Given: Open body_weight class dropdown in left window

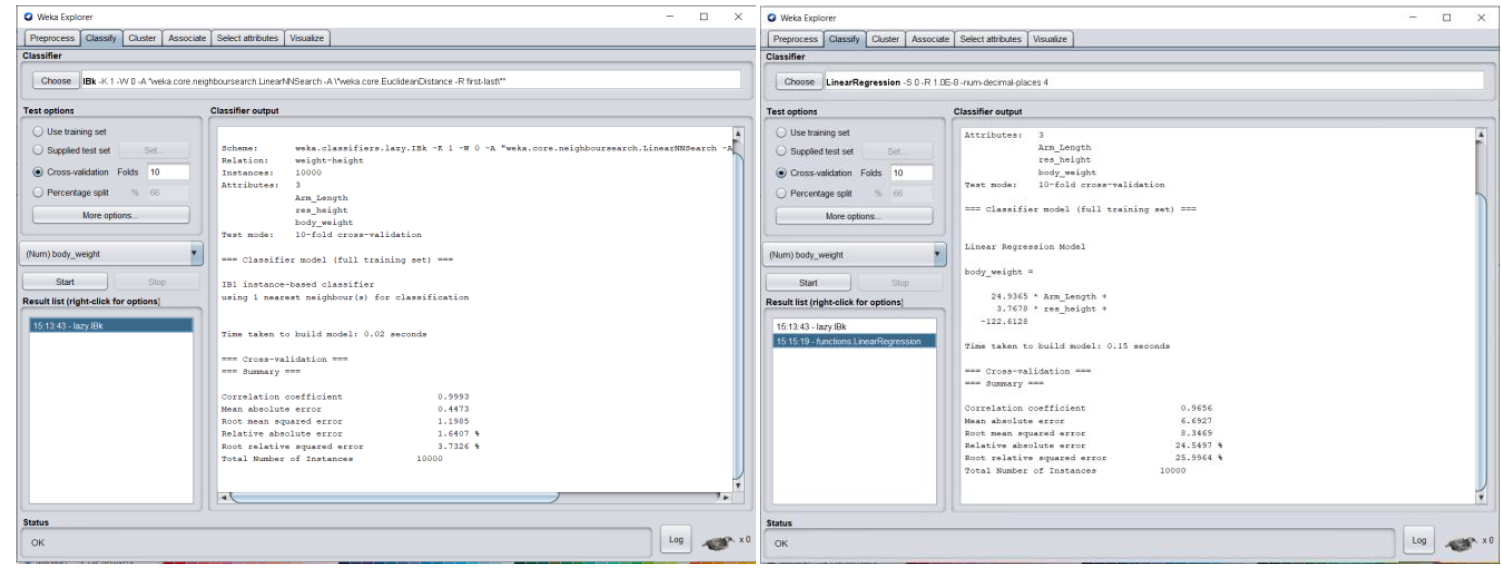Looking at the screenshot, I should click(112, 254).
